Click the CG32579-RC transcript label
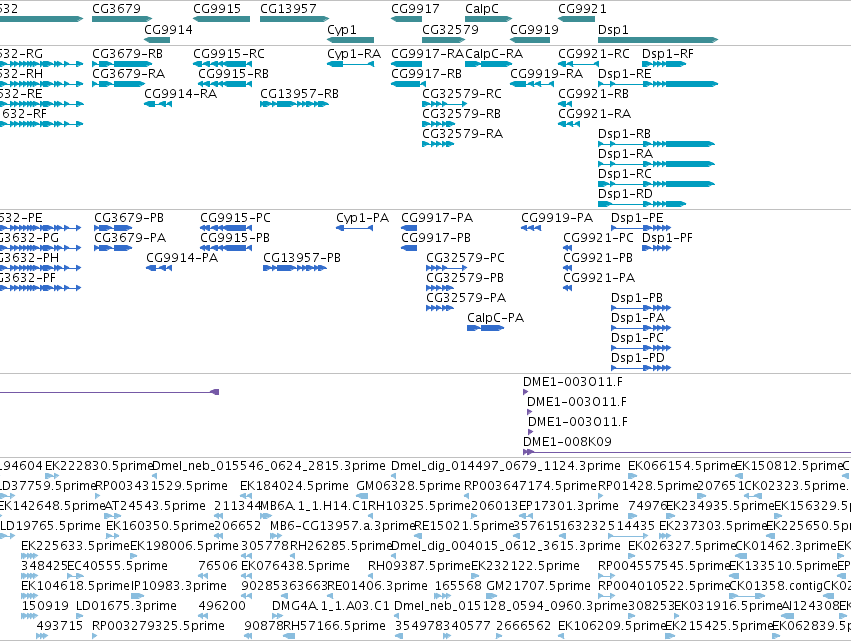851x641 pixels. click(x=462, y=94)
